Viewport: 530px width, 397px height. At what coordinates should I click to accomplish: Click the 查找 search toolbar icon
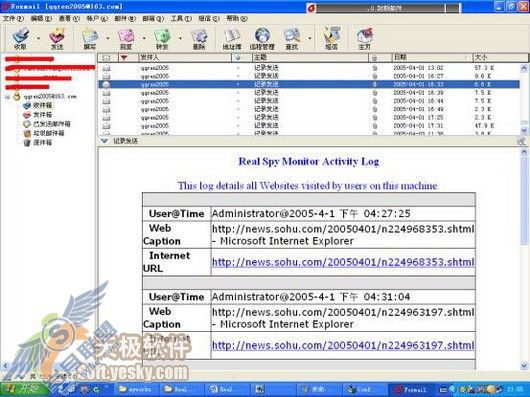[292, 39]
